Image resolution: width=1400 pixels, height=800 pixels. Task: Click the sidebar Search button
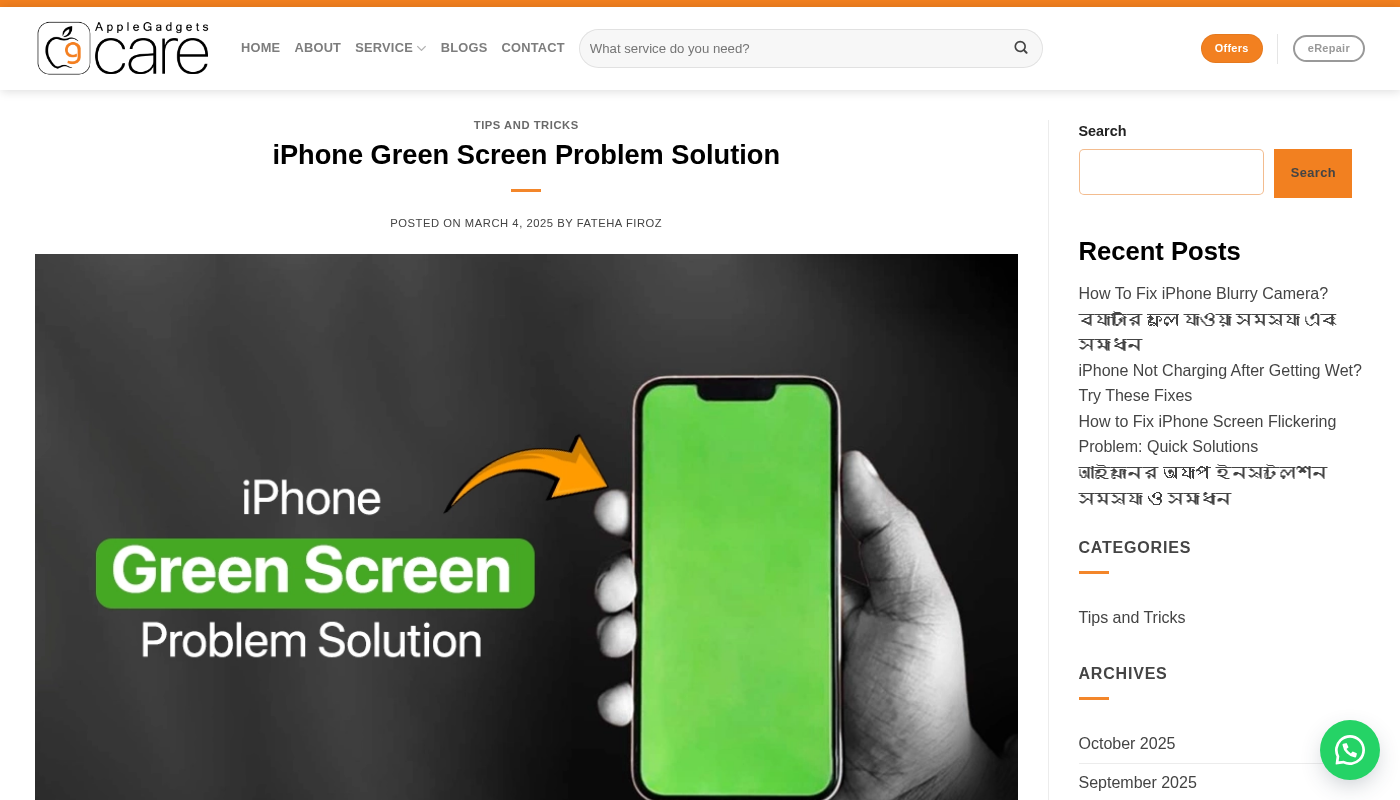[x=1313, y=173]
